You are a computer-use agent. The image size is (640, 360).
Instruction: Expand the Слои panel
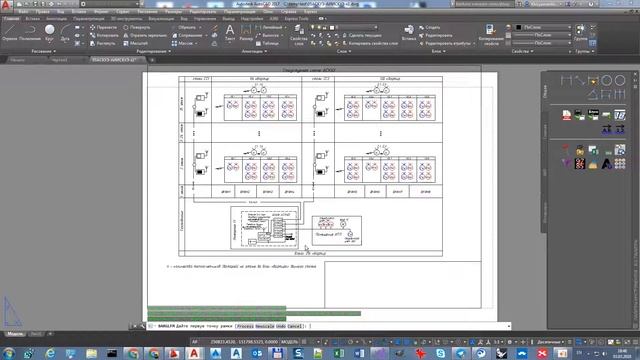pos(344,51)
